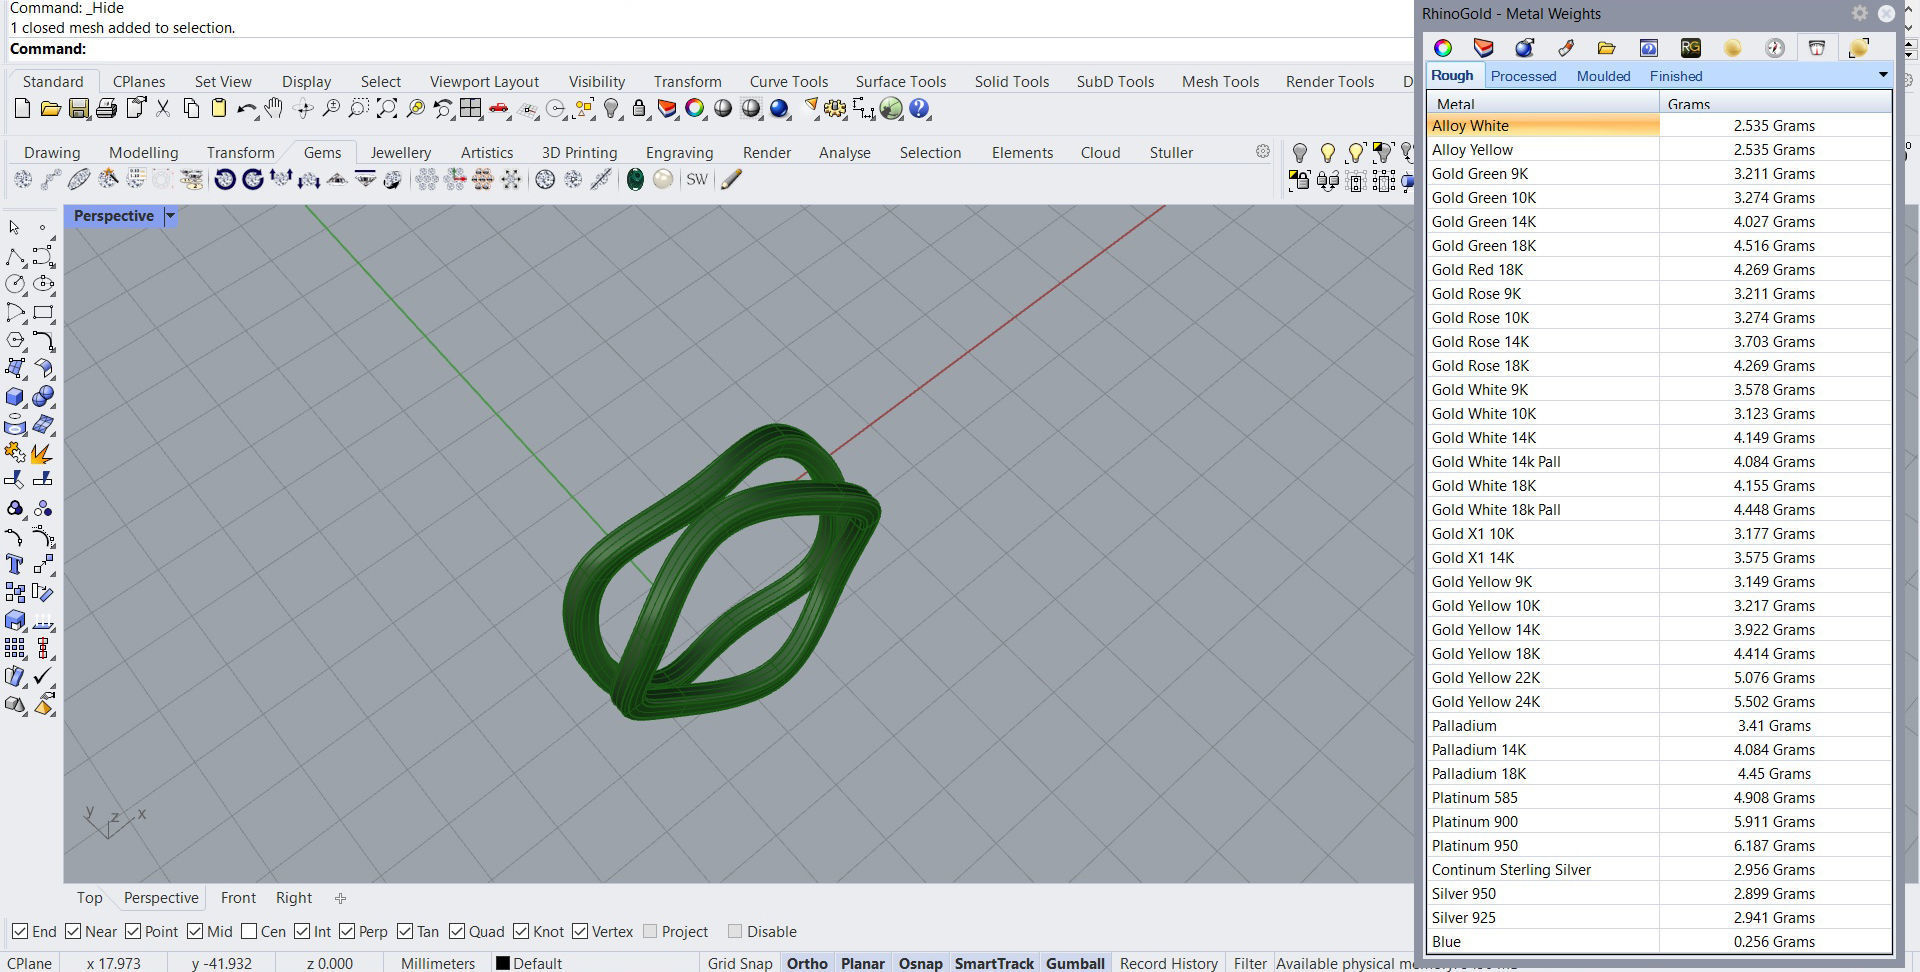The width and height of the screenshot is (1920, 972).
Task: Select the Pan hand tool
Action: click(274, 109)
